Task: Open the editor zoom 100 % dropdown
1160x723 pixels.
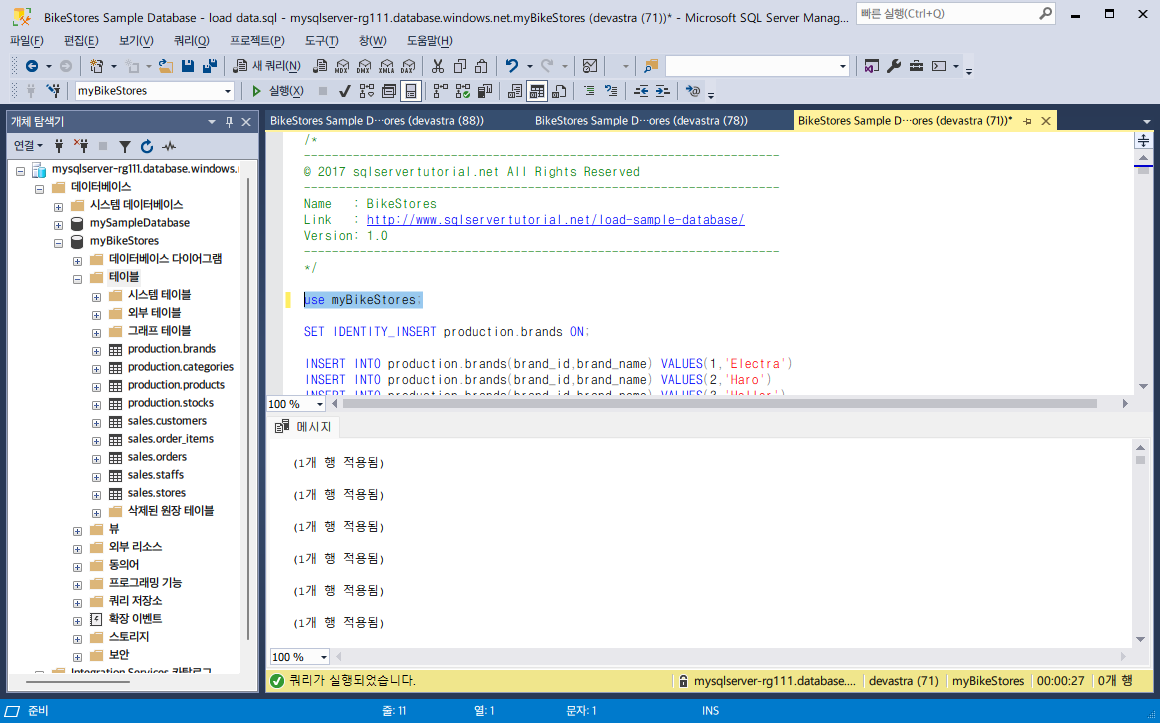Action: click(x=320, y=404)
